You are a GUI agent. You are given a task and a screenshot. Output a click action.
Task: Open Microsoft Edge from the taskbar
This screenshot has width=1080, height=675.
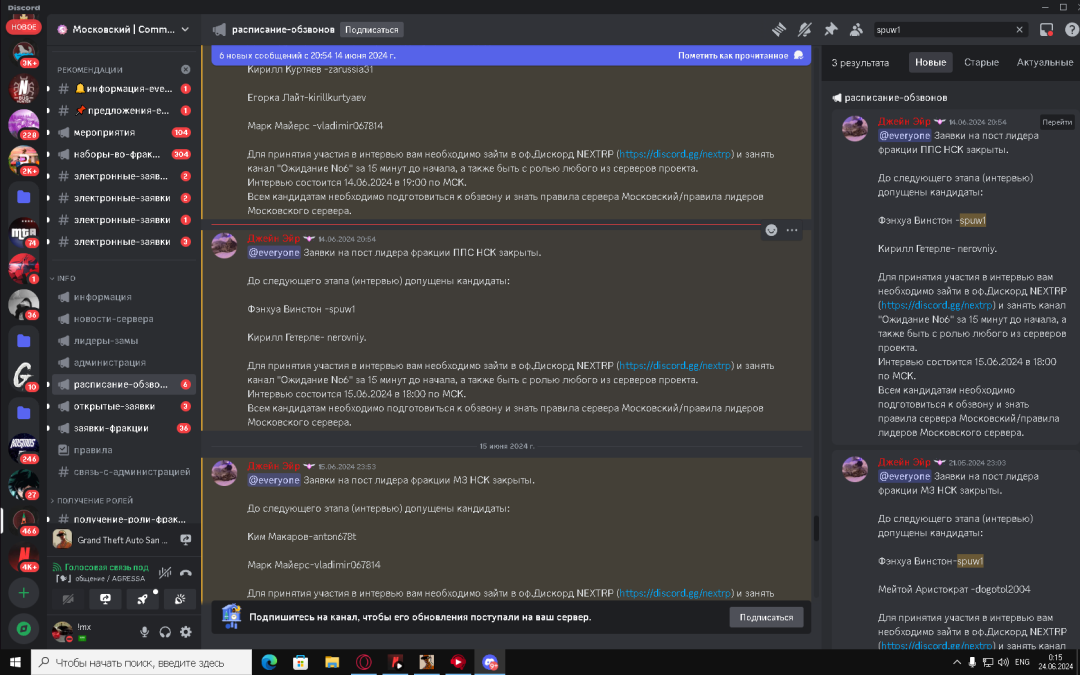tap(269, 663)
